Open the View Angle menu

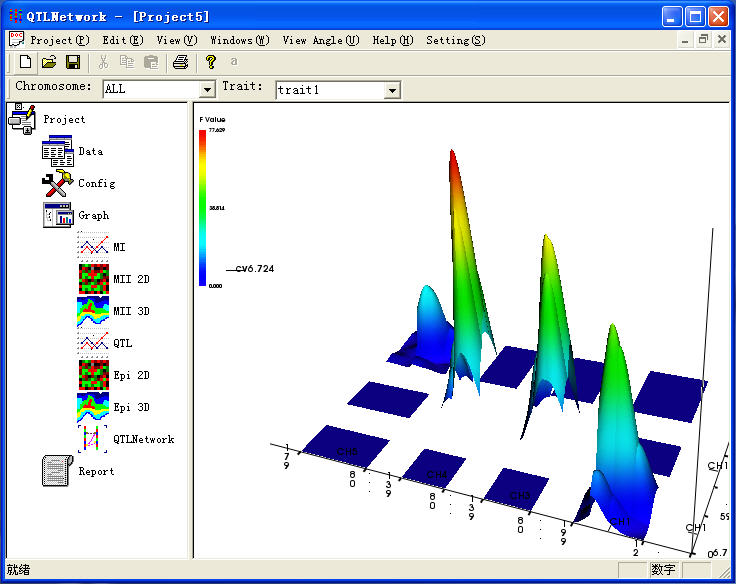pyautogui.click(x=320, y=40)
